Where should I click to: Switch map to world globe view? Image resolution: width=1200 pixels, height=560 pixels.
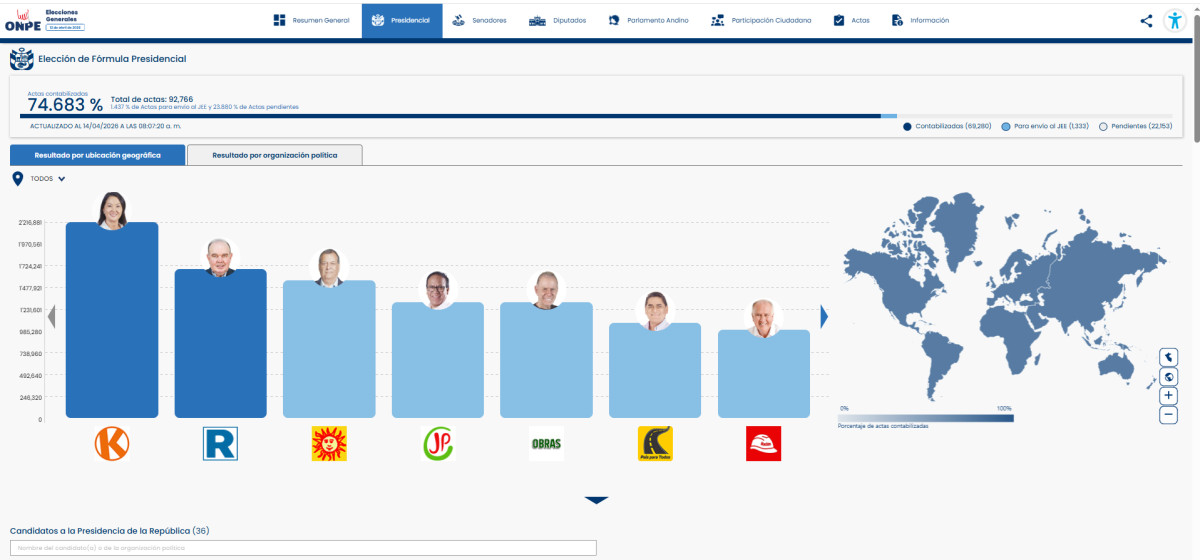click(x=1168, y=377)
